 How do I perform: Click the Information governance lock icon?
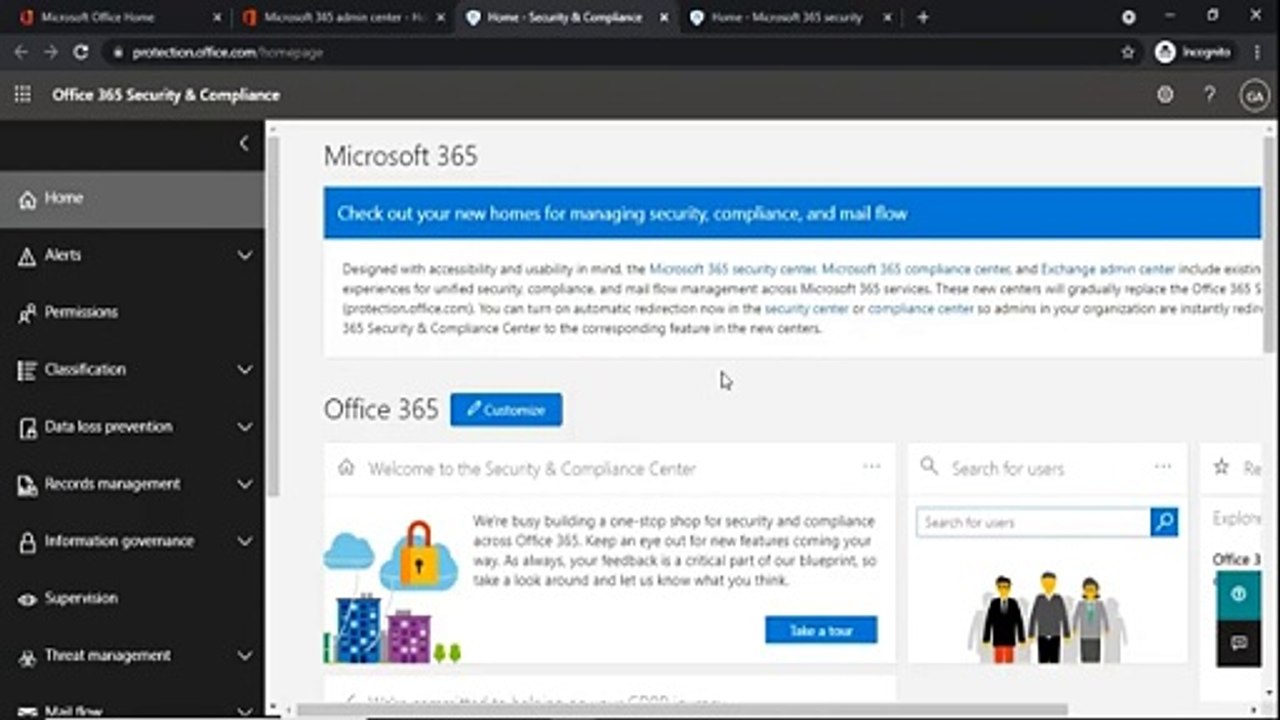(27, 542)
